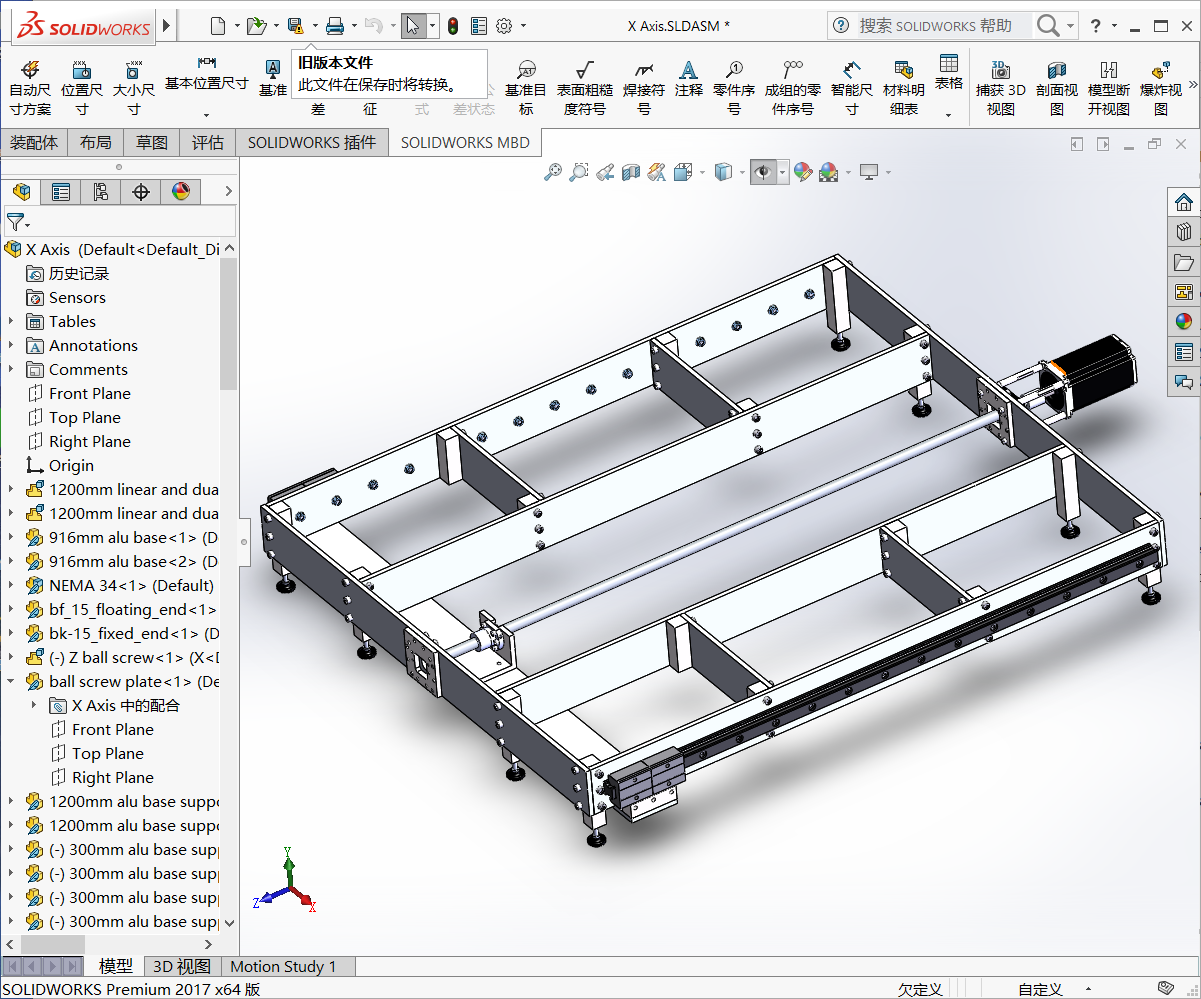Click the Zoom to Fit icon
Viewport: 1201px width, 999px height.
point(553,173)
